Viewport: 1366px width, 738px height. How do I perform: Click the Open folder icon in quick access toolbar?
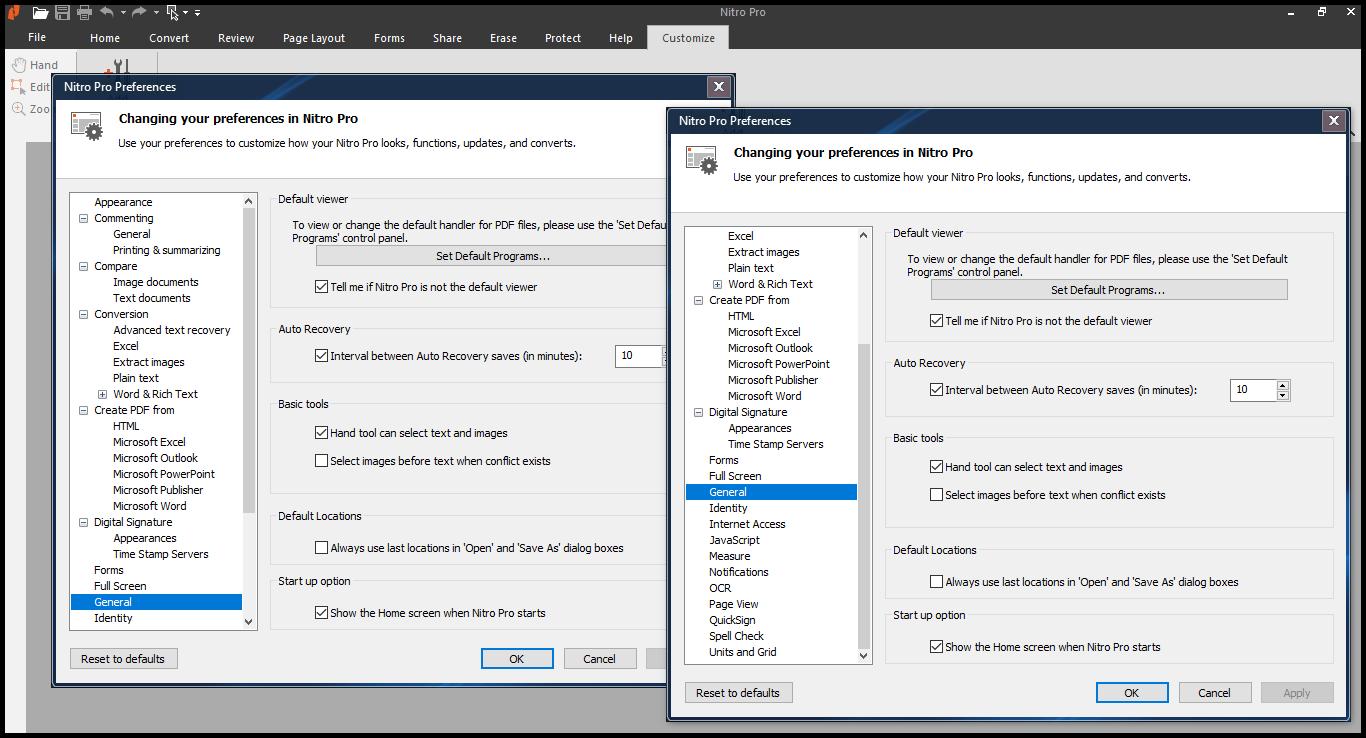tap(40, 12)
